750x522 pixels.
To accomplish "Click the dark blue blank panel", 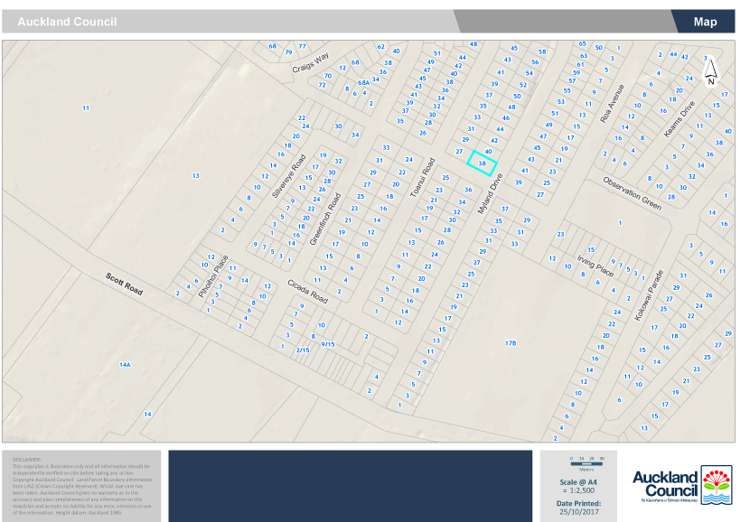I will [x=350, y=486].
